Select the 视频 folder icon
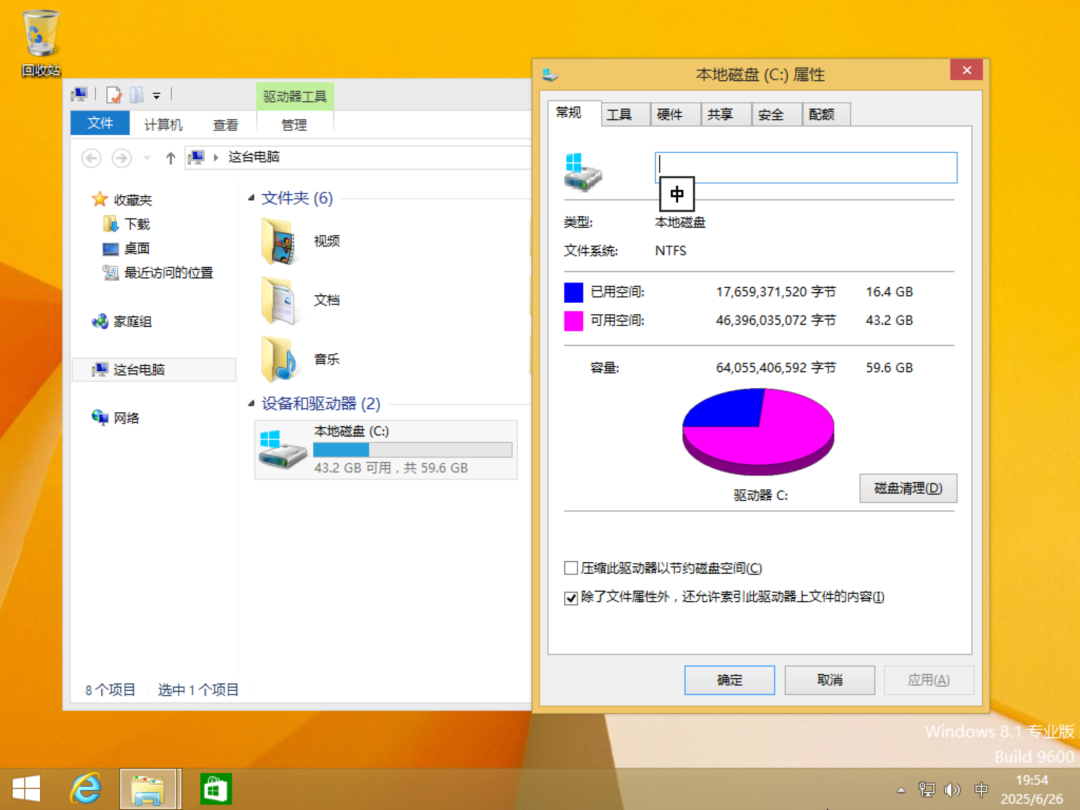 [279, 241]
